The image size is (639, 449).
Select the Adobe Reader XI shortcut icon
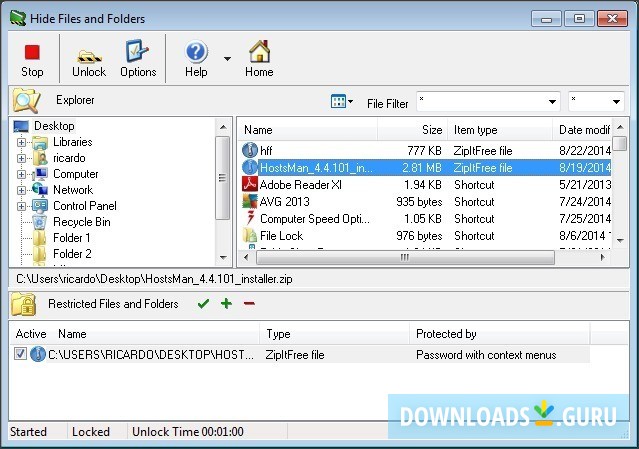pos(249,185)
